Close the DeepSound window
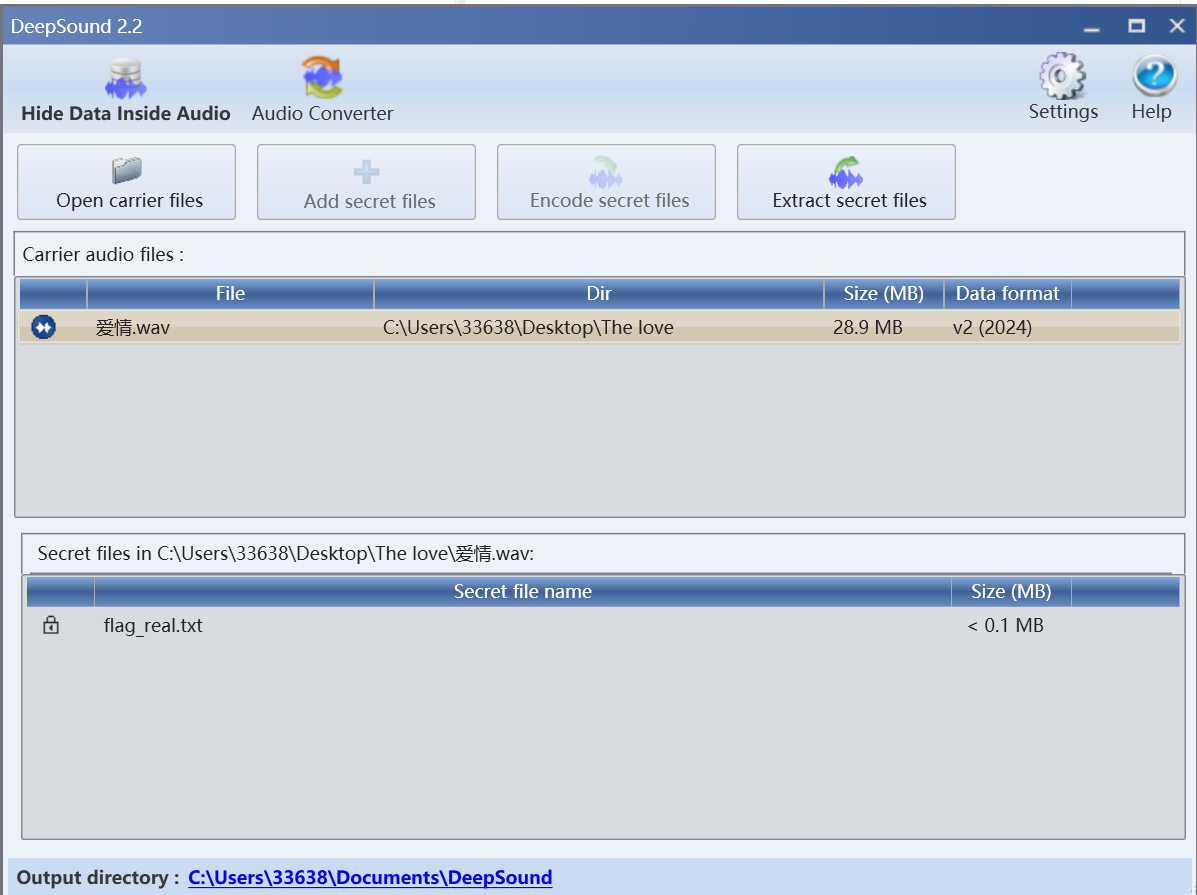This screenshot has height=895, width=1197. (x=1177, y=27)
